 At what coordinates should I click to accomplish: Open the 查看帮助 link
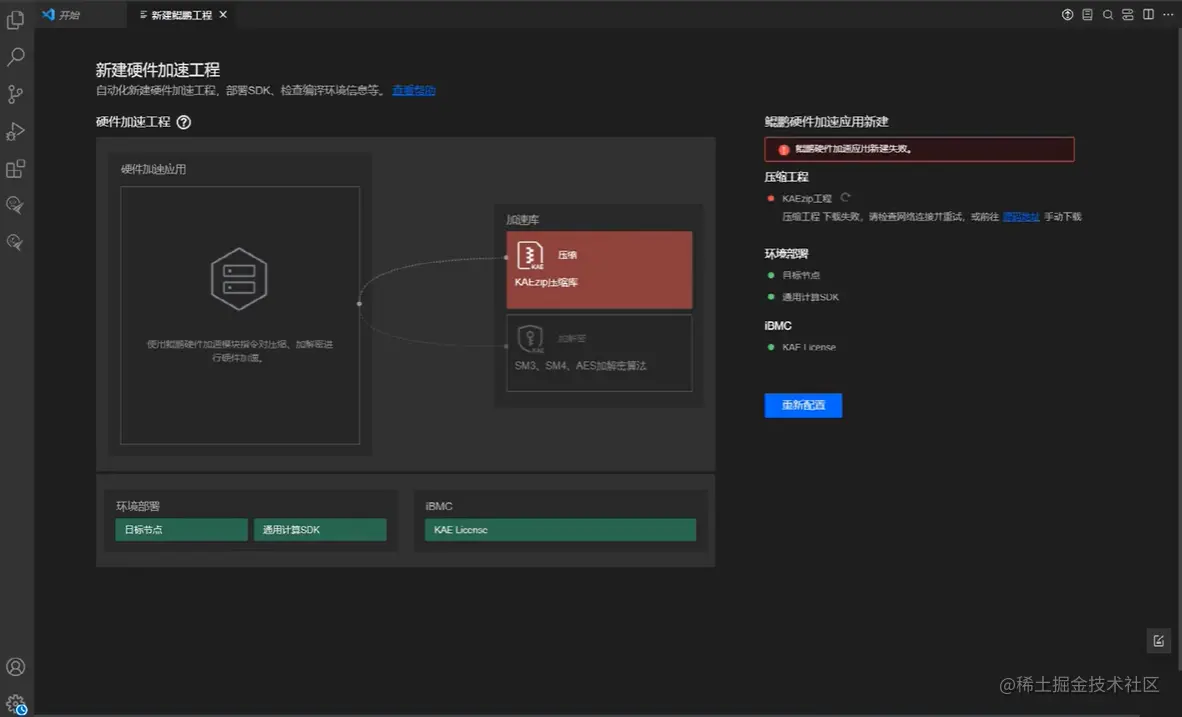(x=413, y=90)
